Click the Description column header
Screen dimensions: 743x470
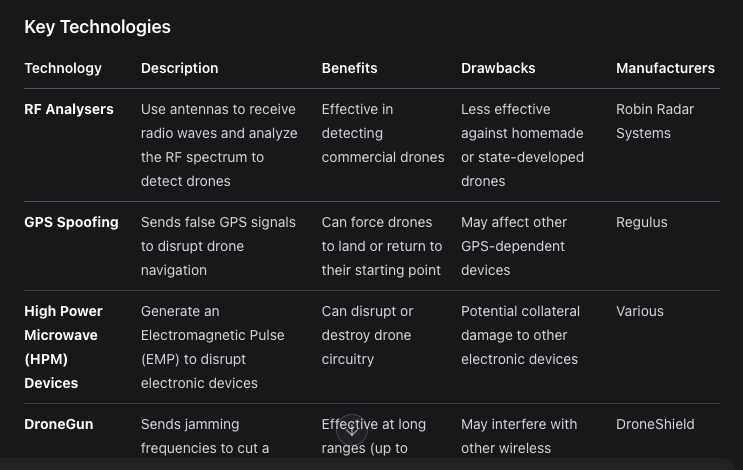tap(179, 68)
